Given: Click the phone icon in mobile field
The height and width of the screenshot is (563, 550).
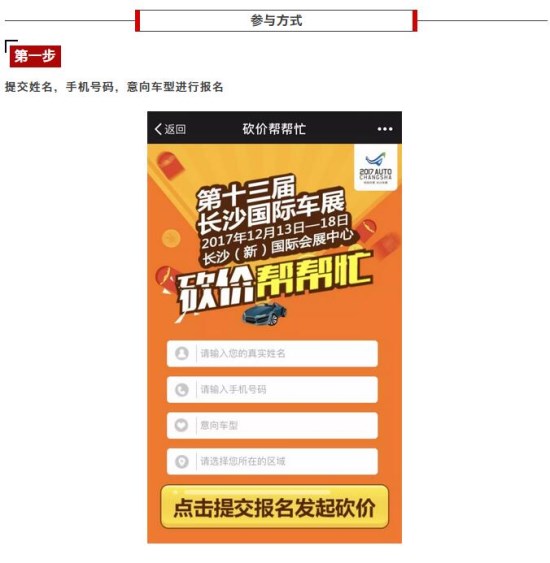Looking at the screenshot, I should 182,390.
